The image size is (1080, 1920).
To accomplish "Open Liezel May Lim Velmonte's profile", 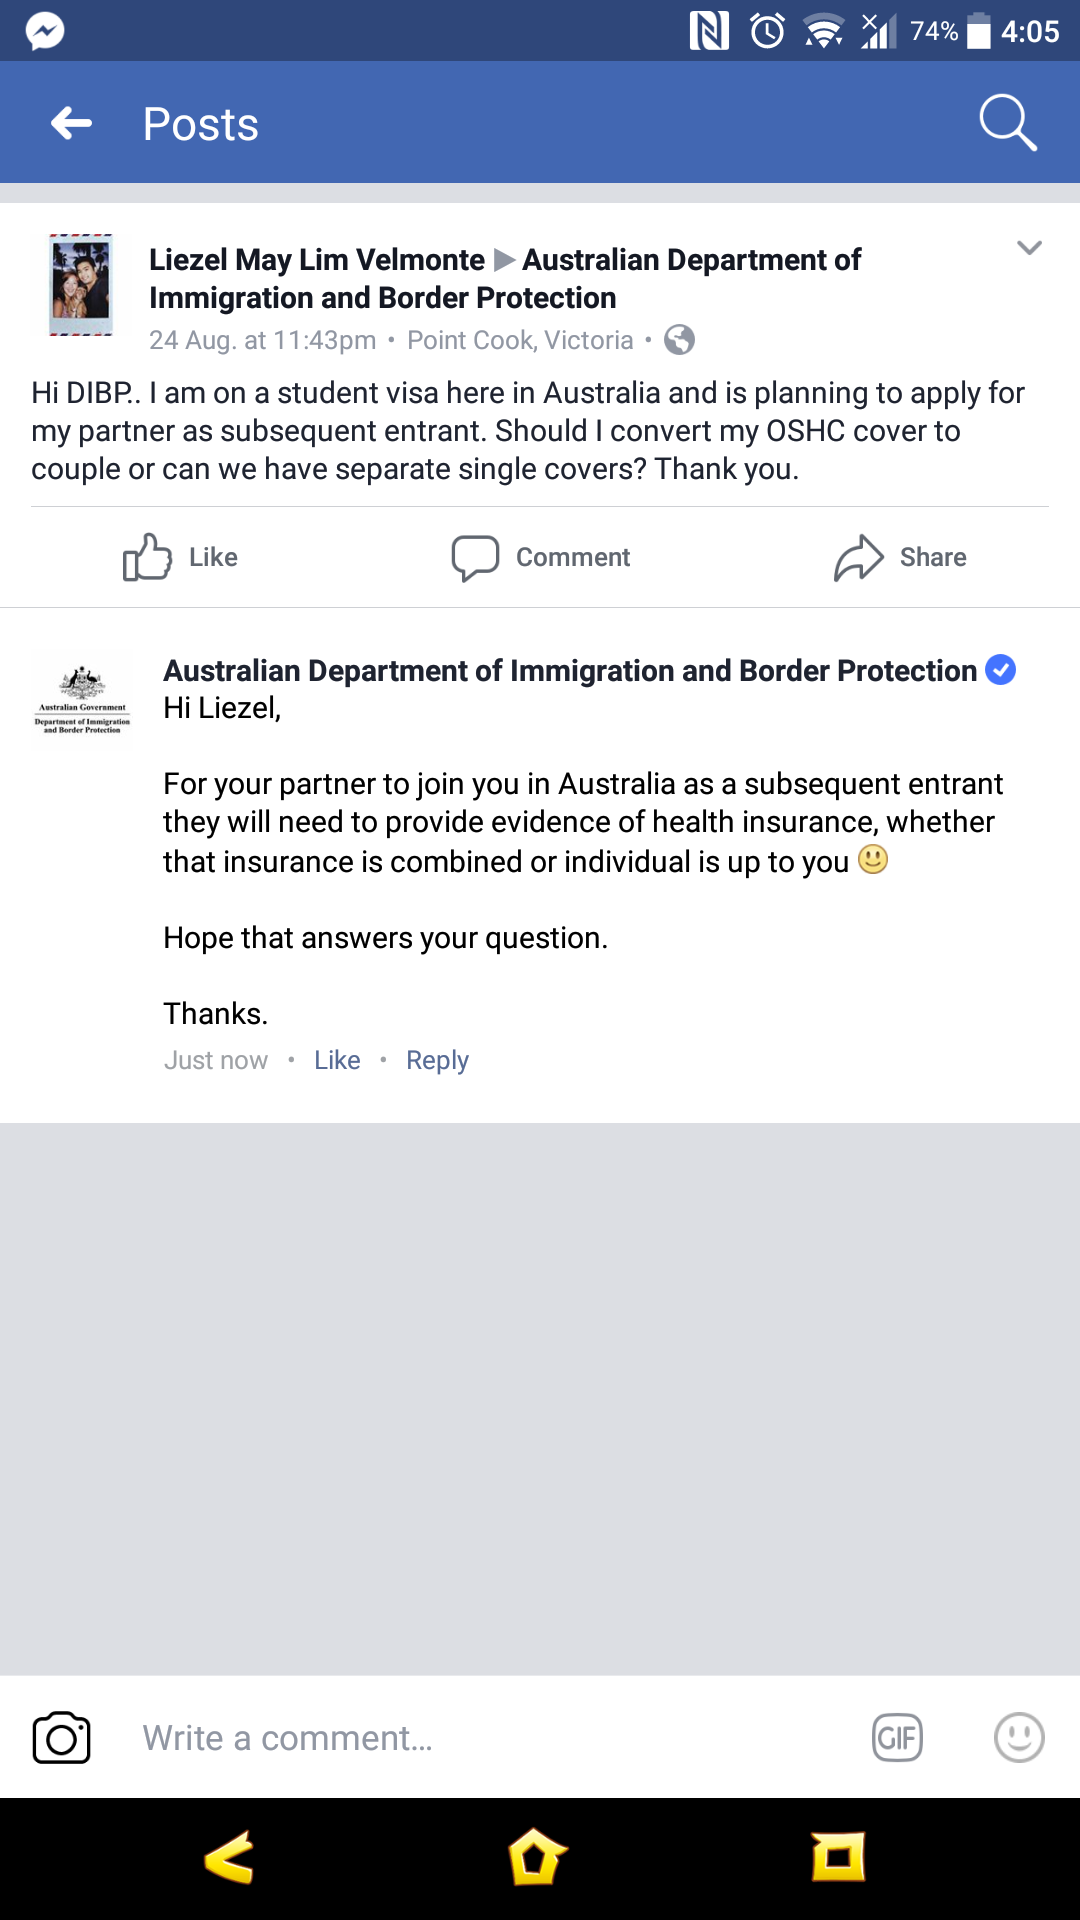I will pyautogui.click(x=316, y=260).
